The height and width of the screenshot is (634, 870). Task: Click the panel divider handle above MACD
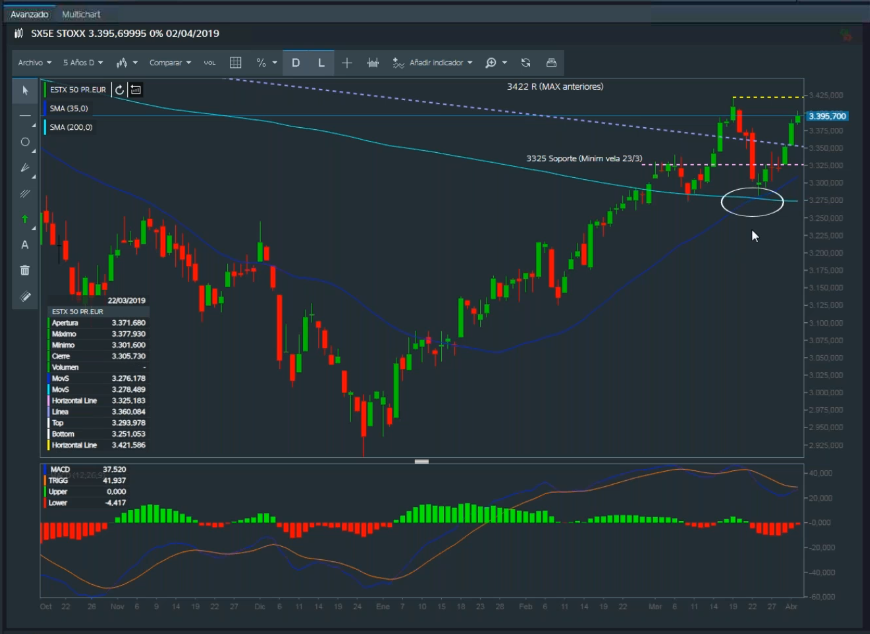421,461
